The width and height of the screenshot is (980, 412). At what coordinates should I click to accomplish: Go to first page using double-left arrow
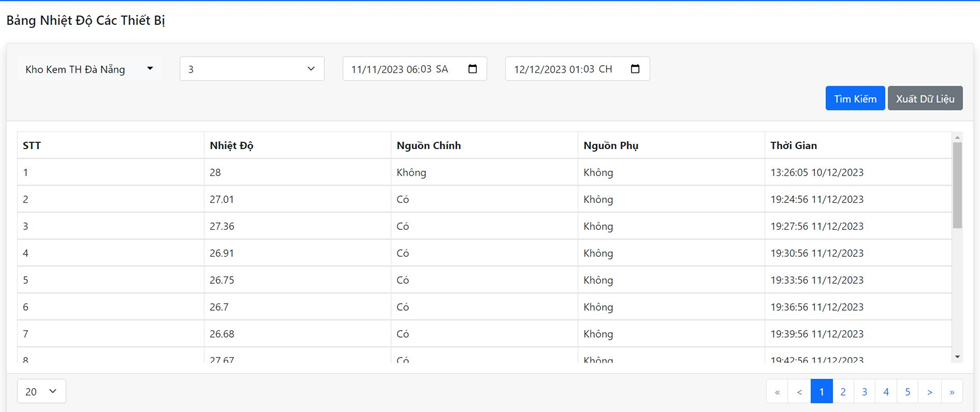(777, 392)
